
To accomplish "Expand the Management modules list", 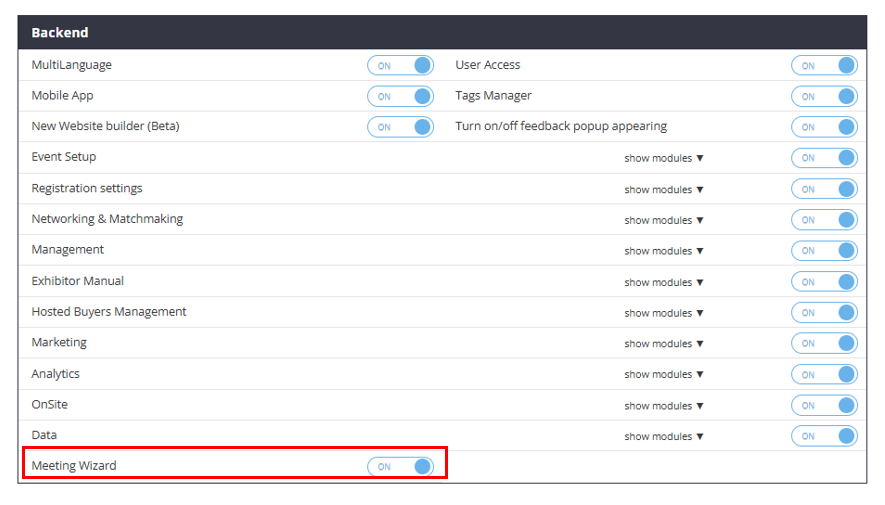I will pyautogui.click(x=664, y=251).
